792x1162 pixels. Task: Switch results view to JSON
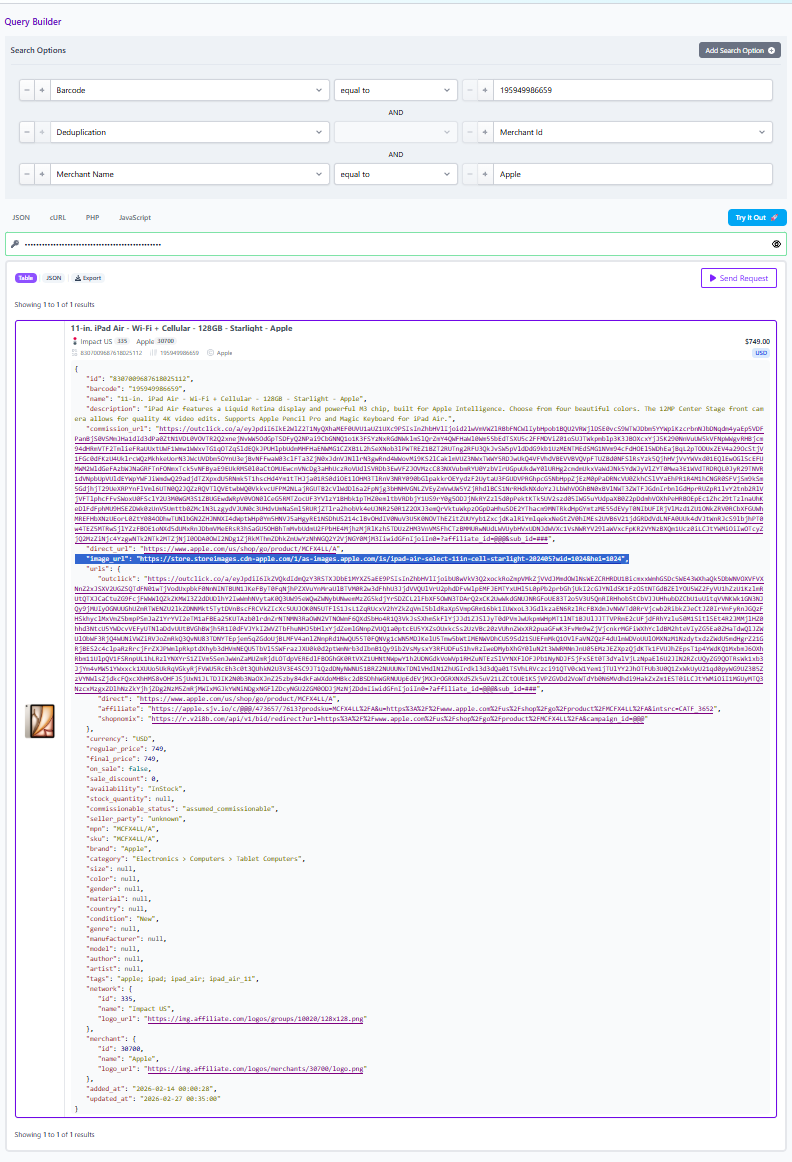[x=54, y=278]
